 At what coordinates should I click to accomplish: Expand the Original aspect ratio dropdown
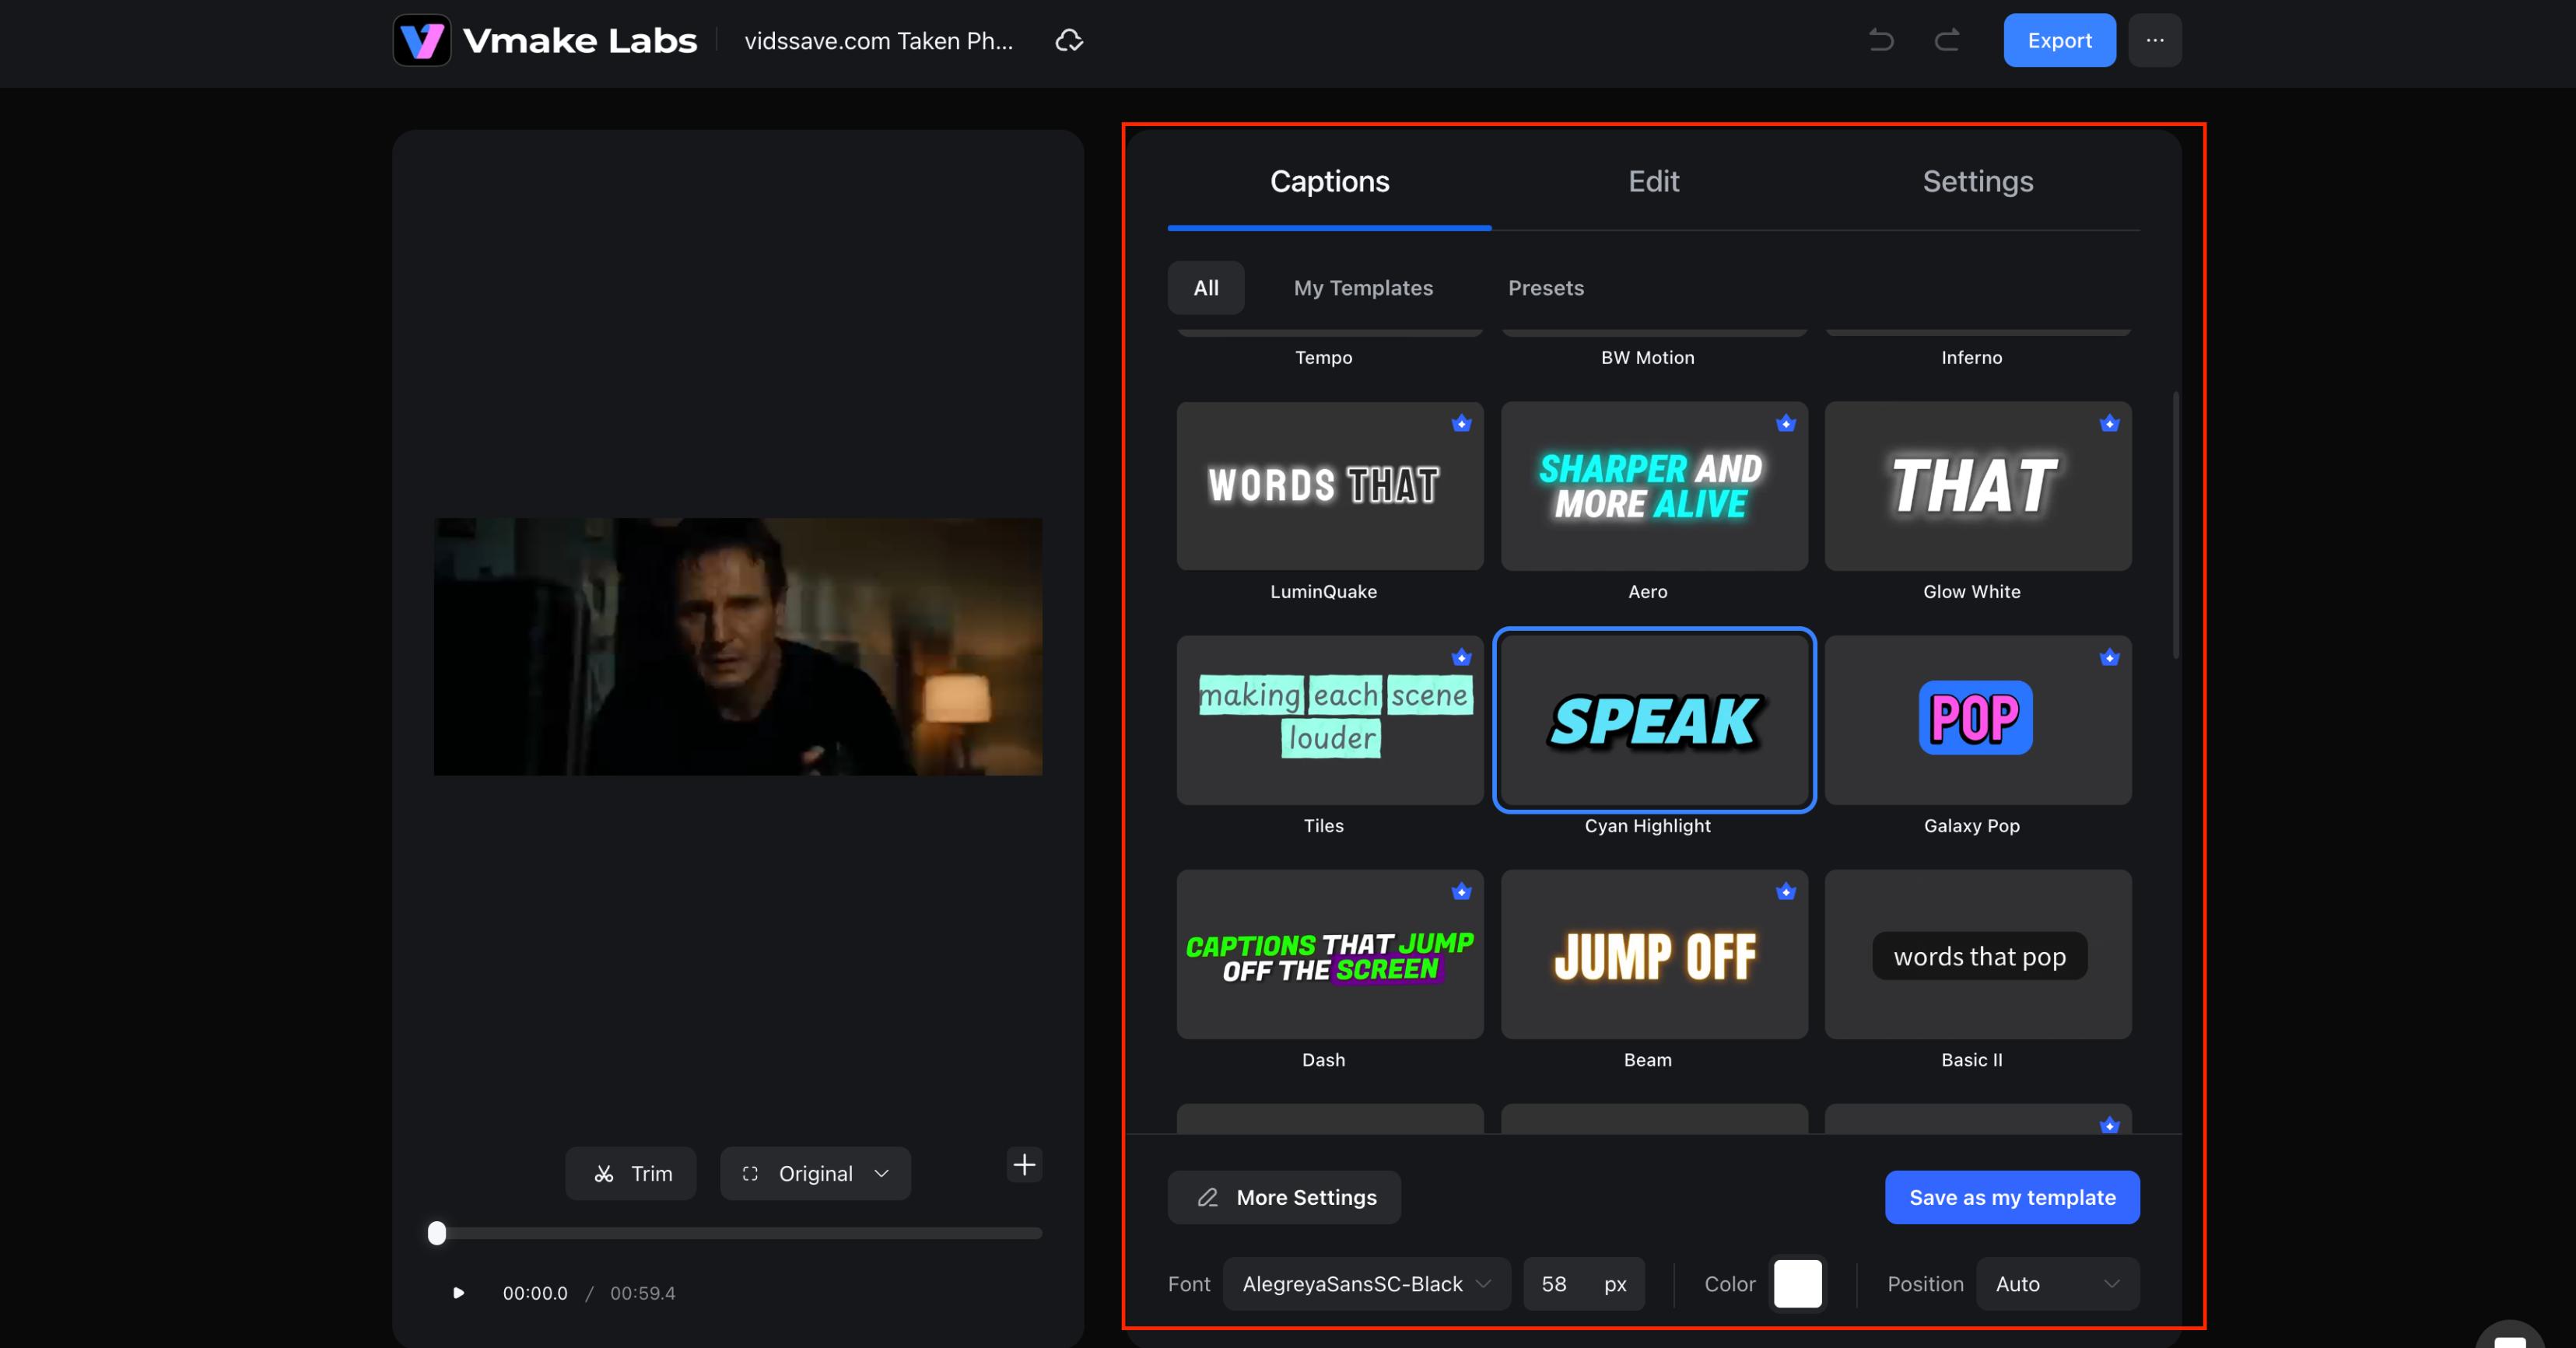pyautogui.click(x=815, y=1173)
